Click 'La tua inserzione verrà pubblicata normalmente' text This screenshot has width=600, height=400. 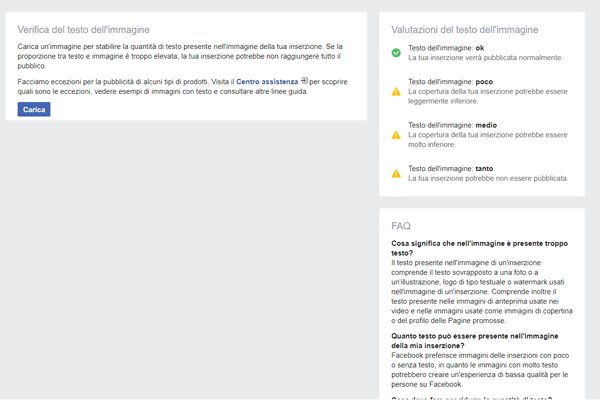pos(484,58)
